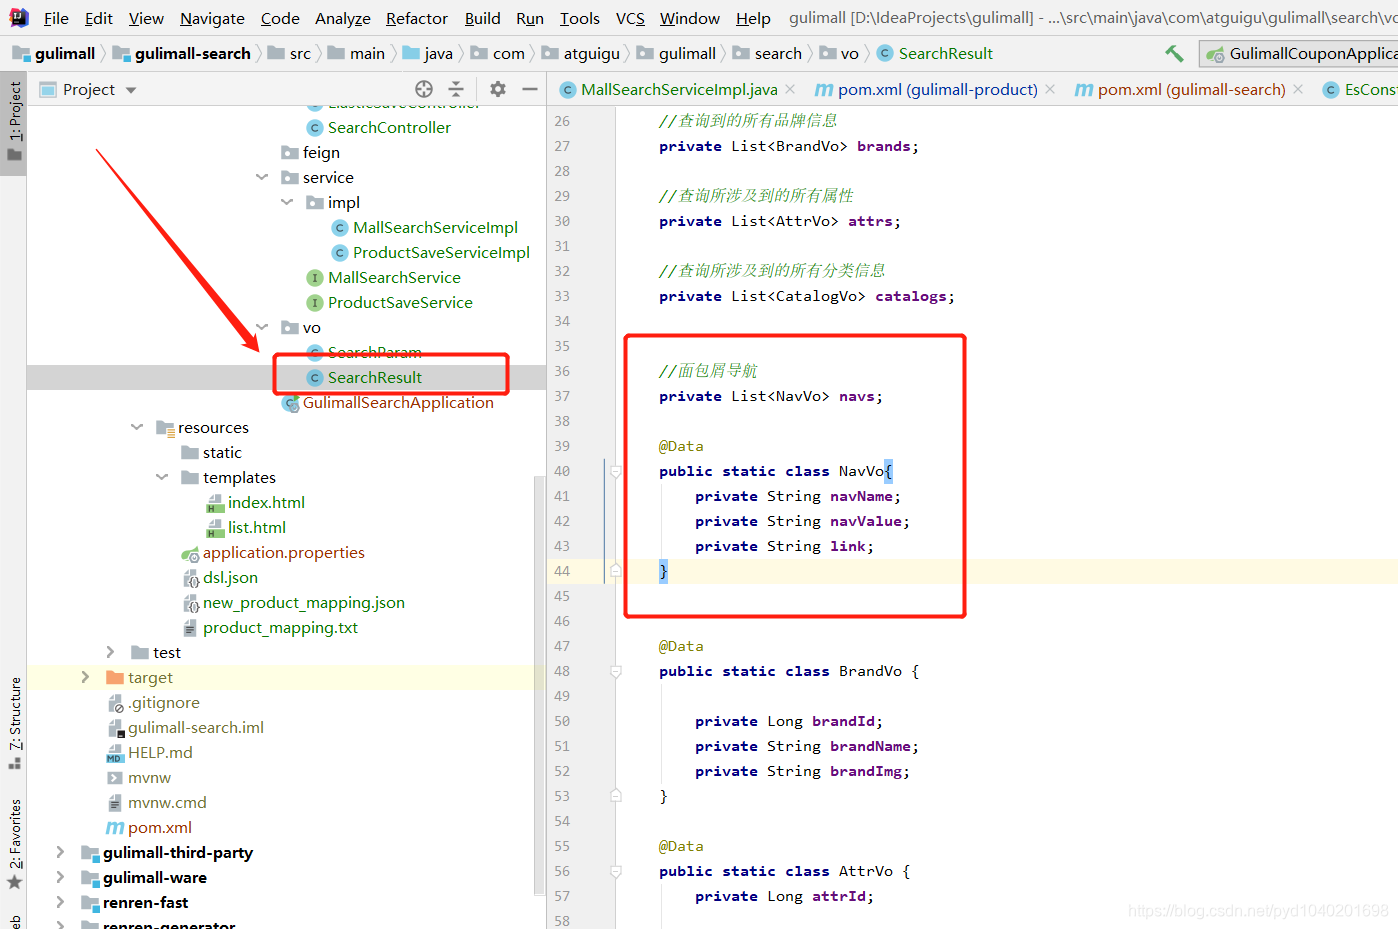Screen dimensions: 1398x929
Task: Open the File menu
Action: point(56,18)
